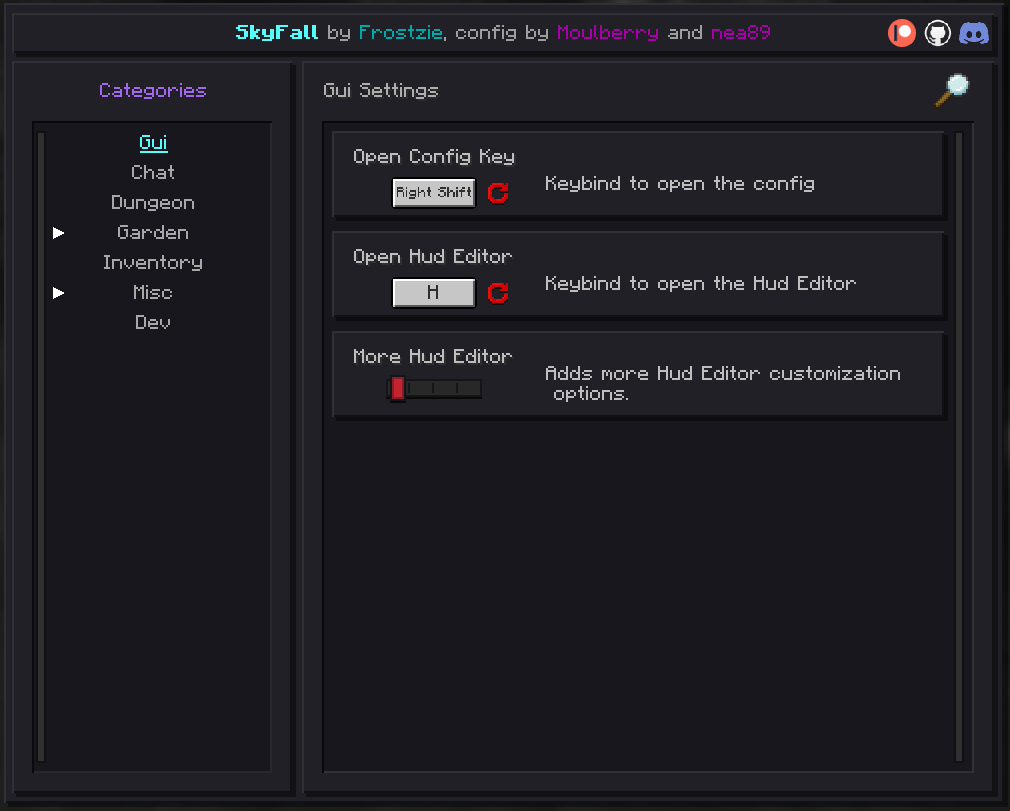Select the Garden category label
Image resolution: width=1010 pixels, height=811 pixels.
(153, 233)
